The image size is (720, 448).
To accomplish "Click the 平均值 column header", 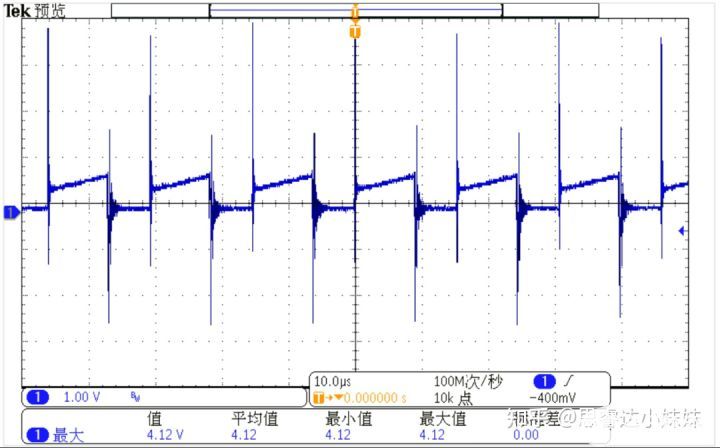I will (x=255, y=418).
